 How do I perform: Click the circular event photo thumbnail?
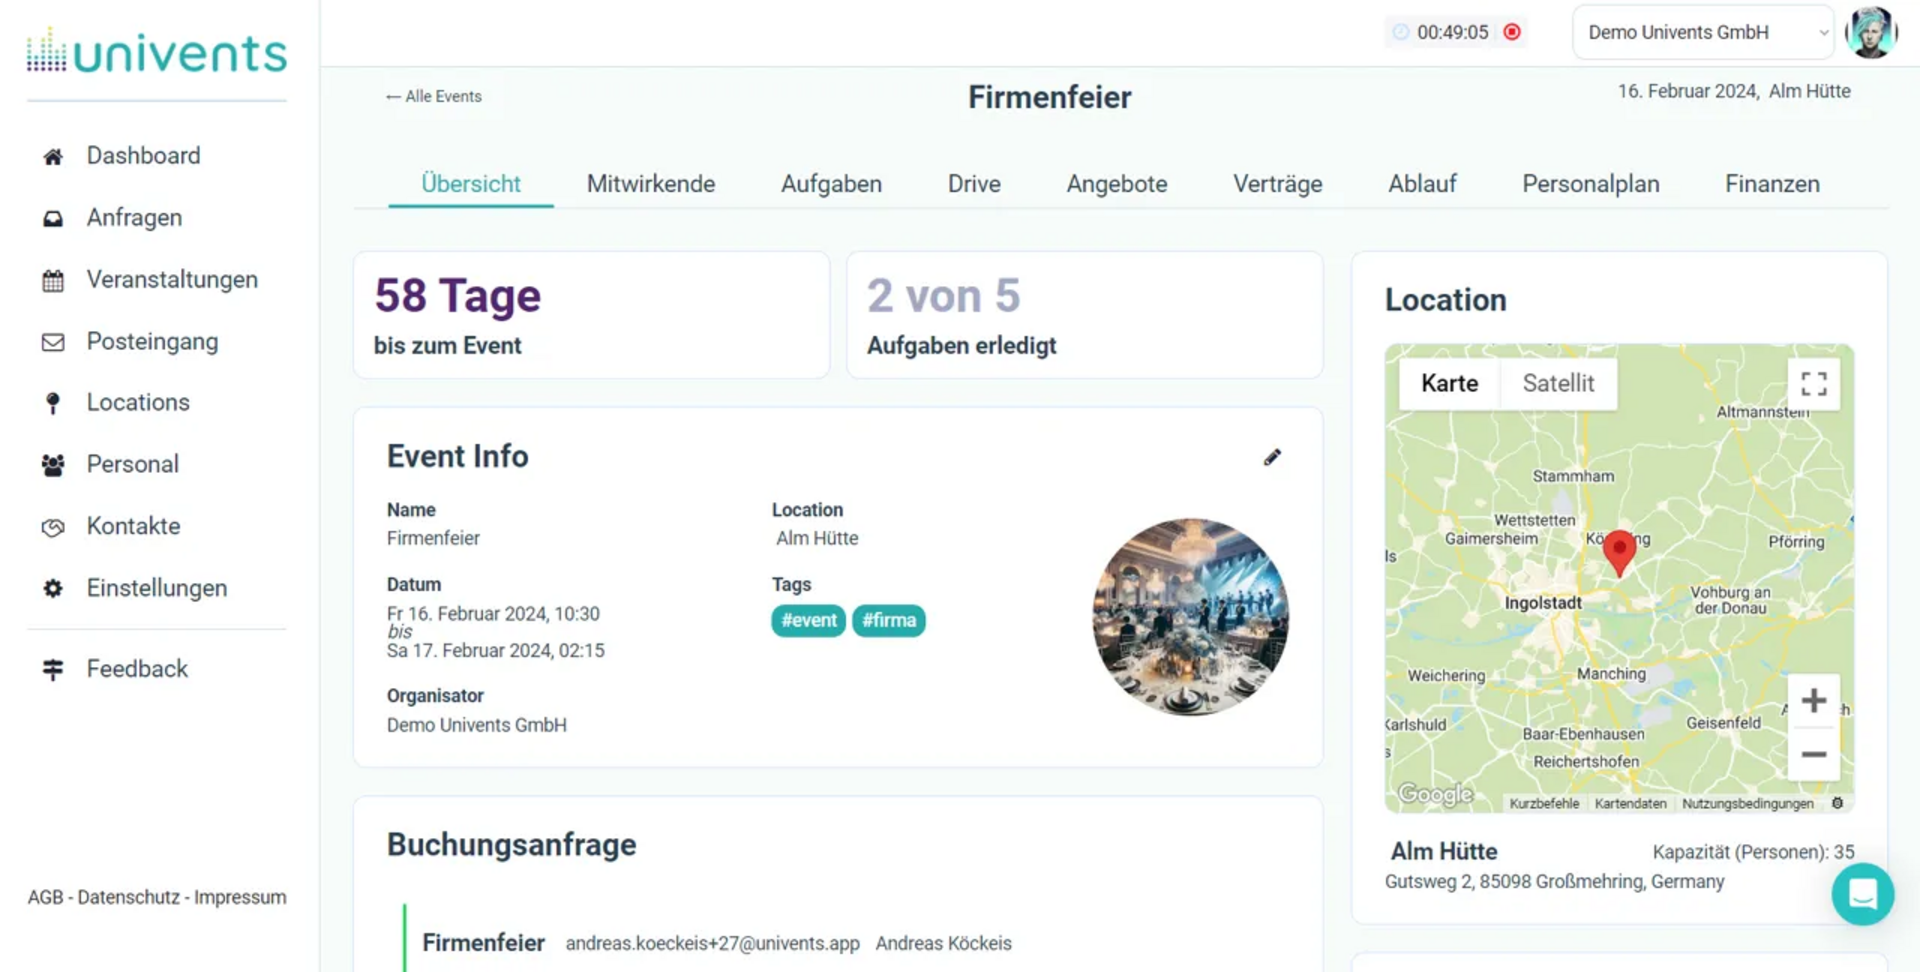click(x=1190, y=616)
